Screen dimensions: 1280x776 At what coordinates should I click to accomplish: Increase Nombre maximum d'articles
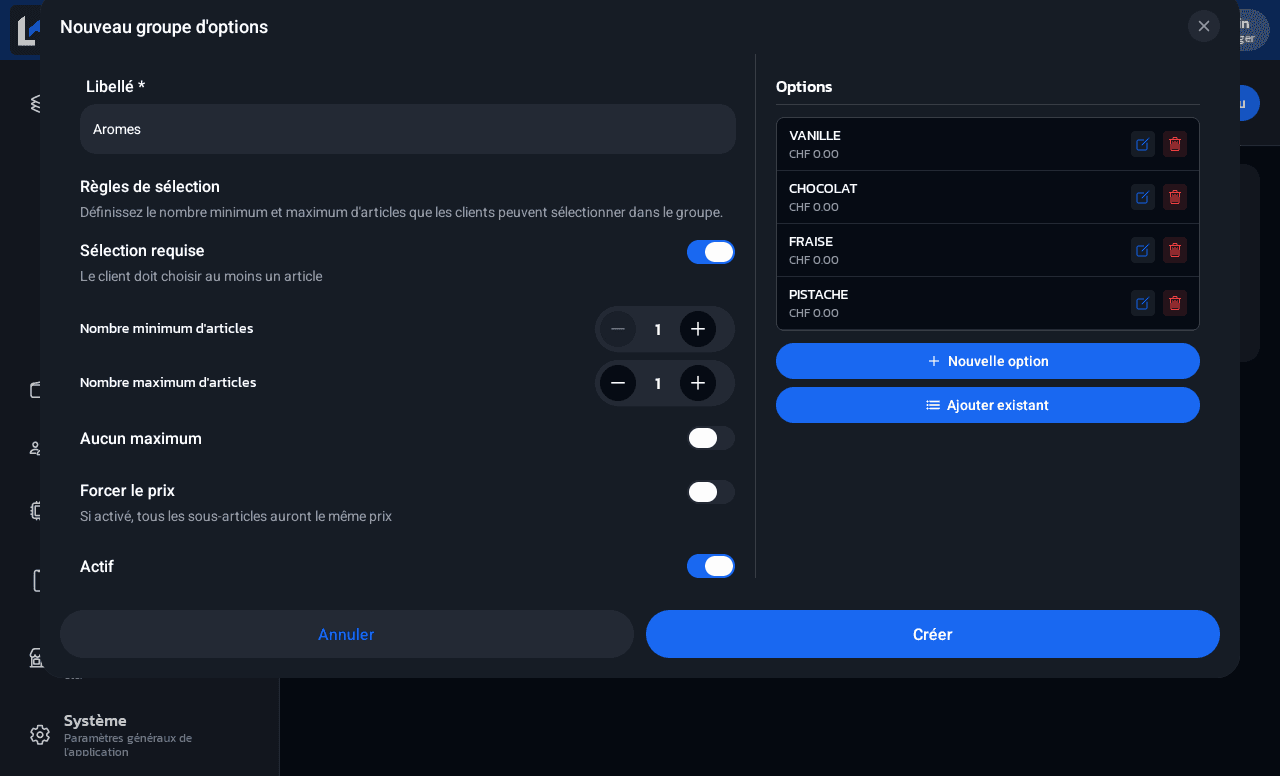click(698, 383)
